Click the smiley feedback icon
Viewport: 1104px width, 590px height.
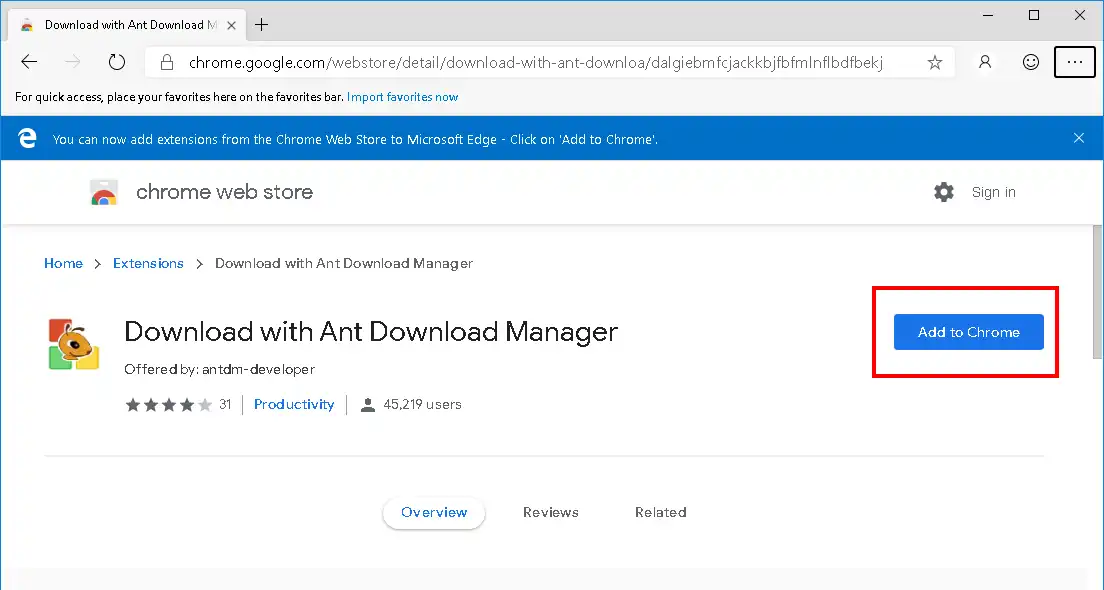tap(1031, 62)
